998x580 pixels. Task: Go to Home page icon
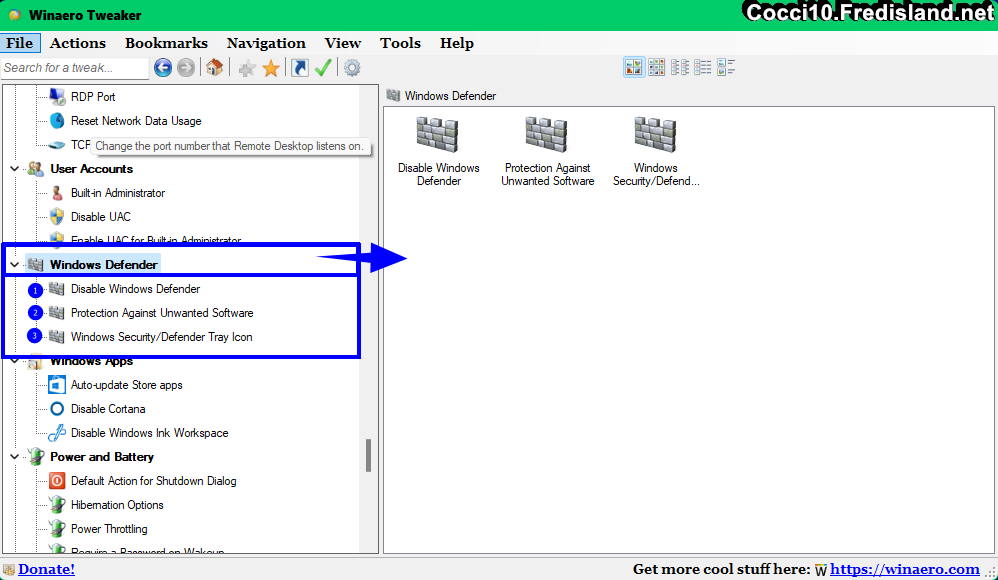click(214, 67)
